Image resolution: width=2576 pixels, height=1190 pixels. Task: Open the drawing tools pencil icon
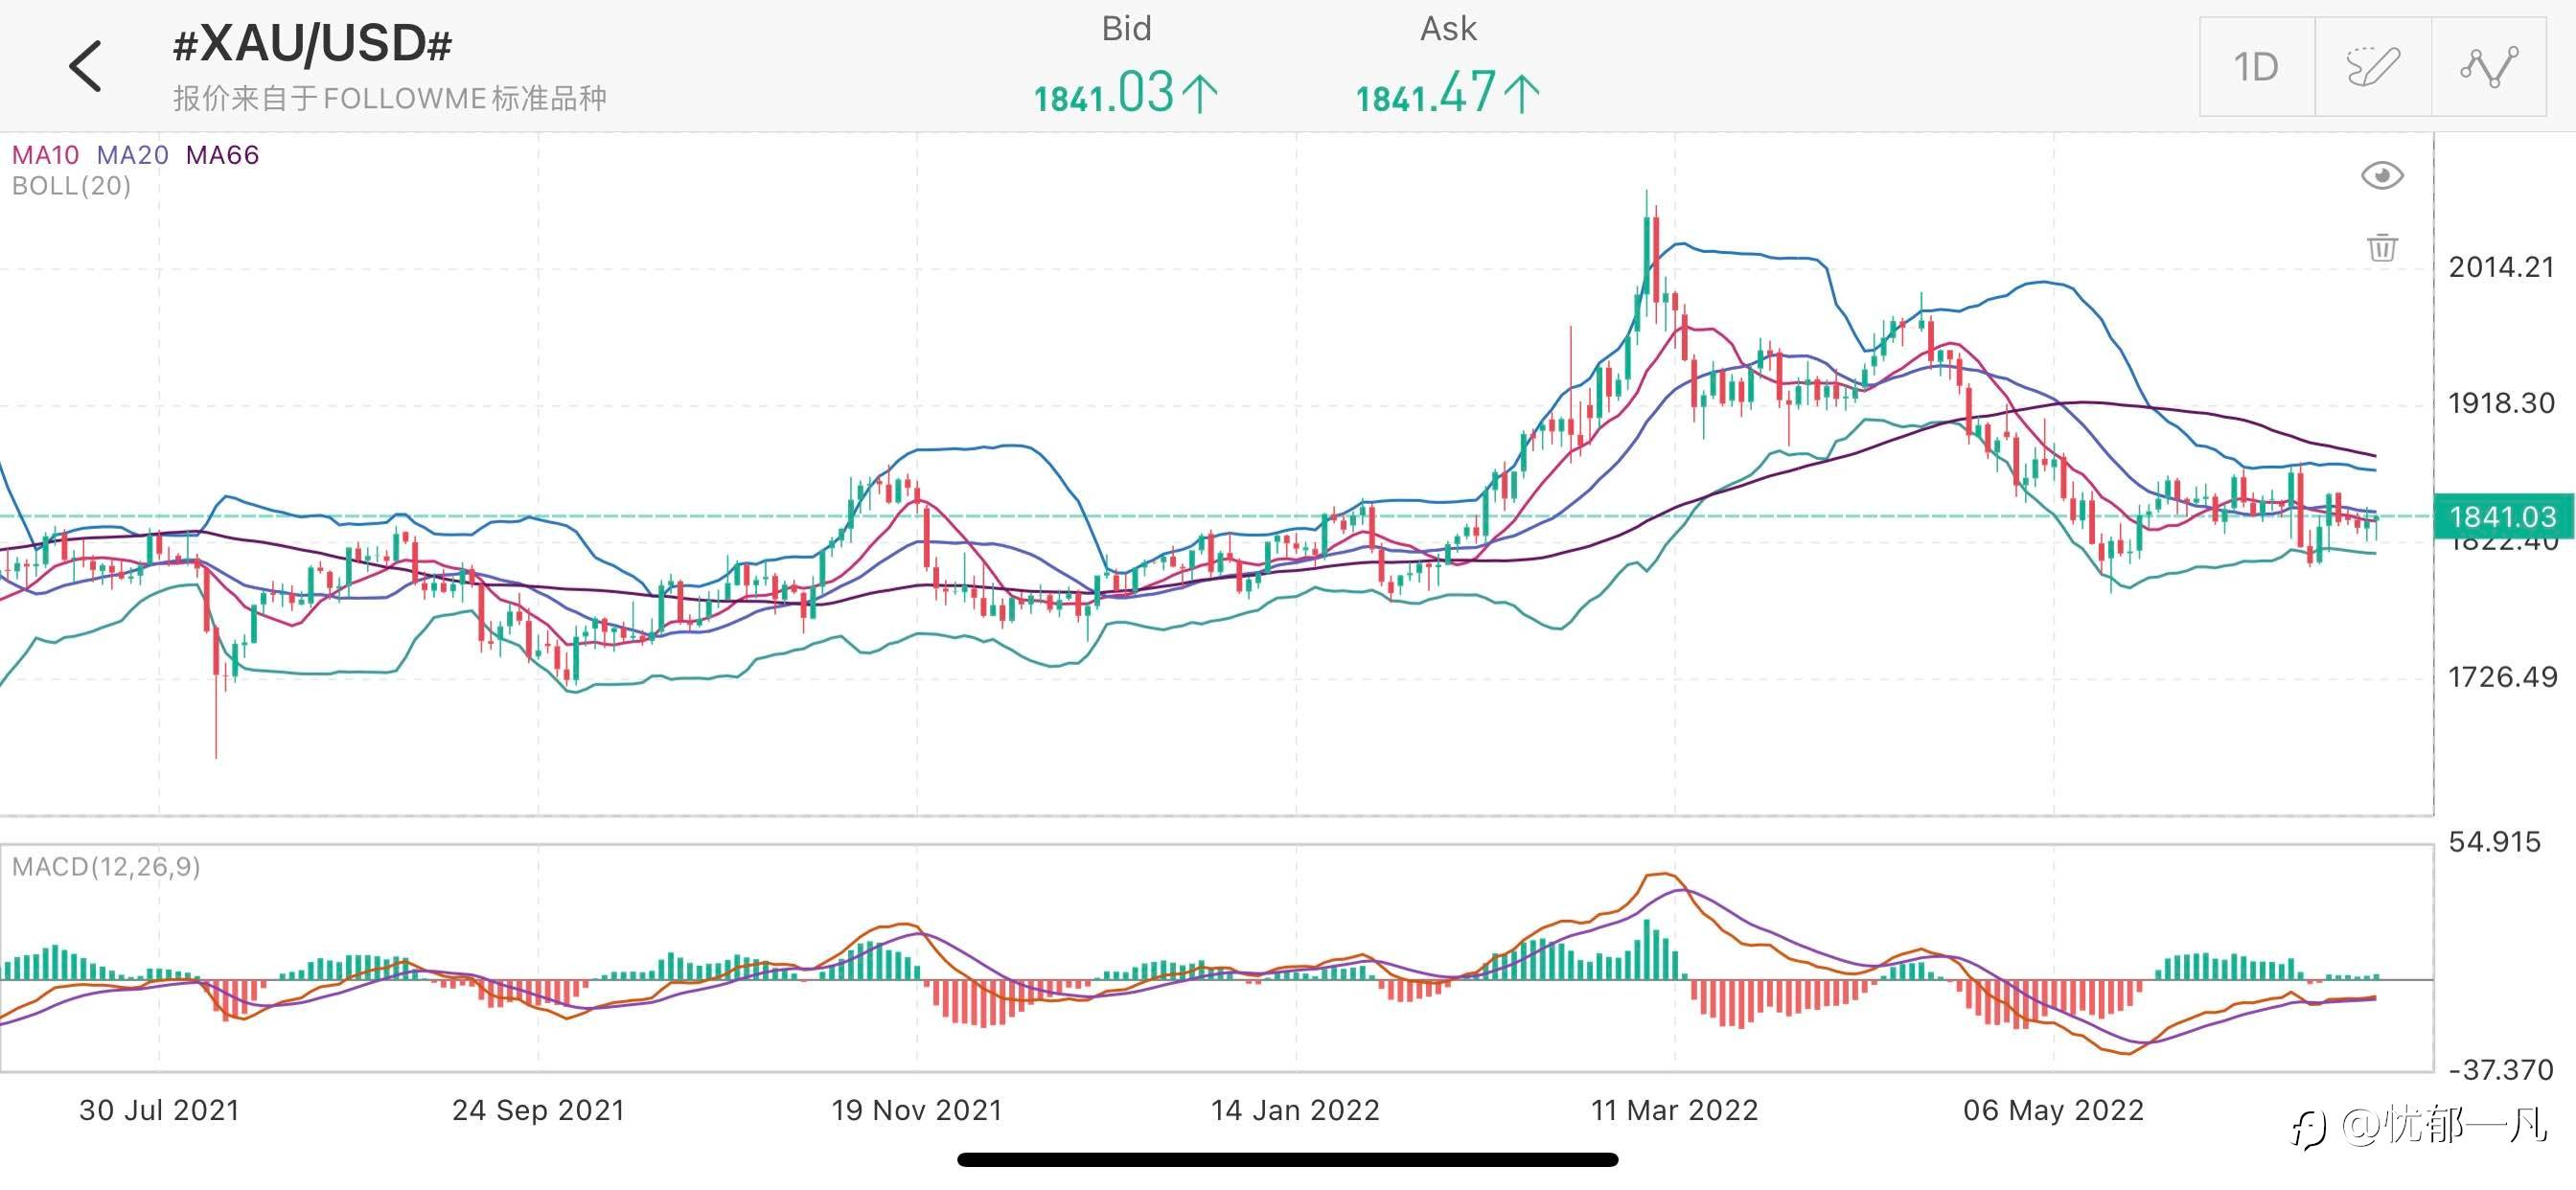tap(2372, 67)
